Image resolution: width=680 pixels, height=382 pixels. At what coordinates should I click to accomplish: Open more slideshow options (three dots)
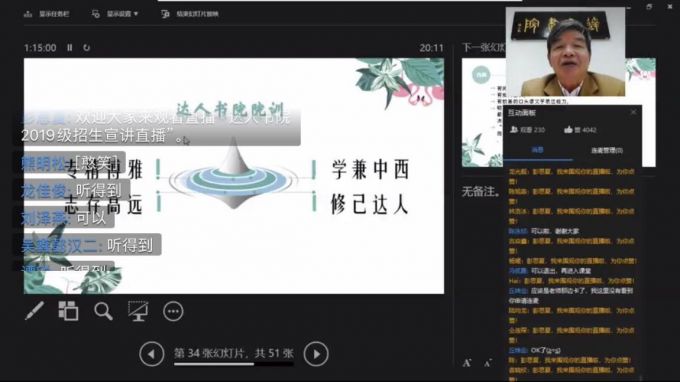pyautogui.click(x=173, y=311)
